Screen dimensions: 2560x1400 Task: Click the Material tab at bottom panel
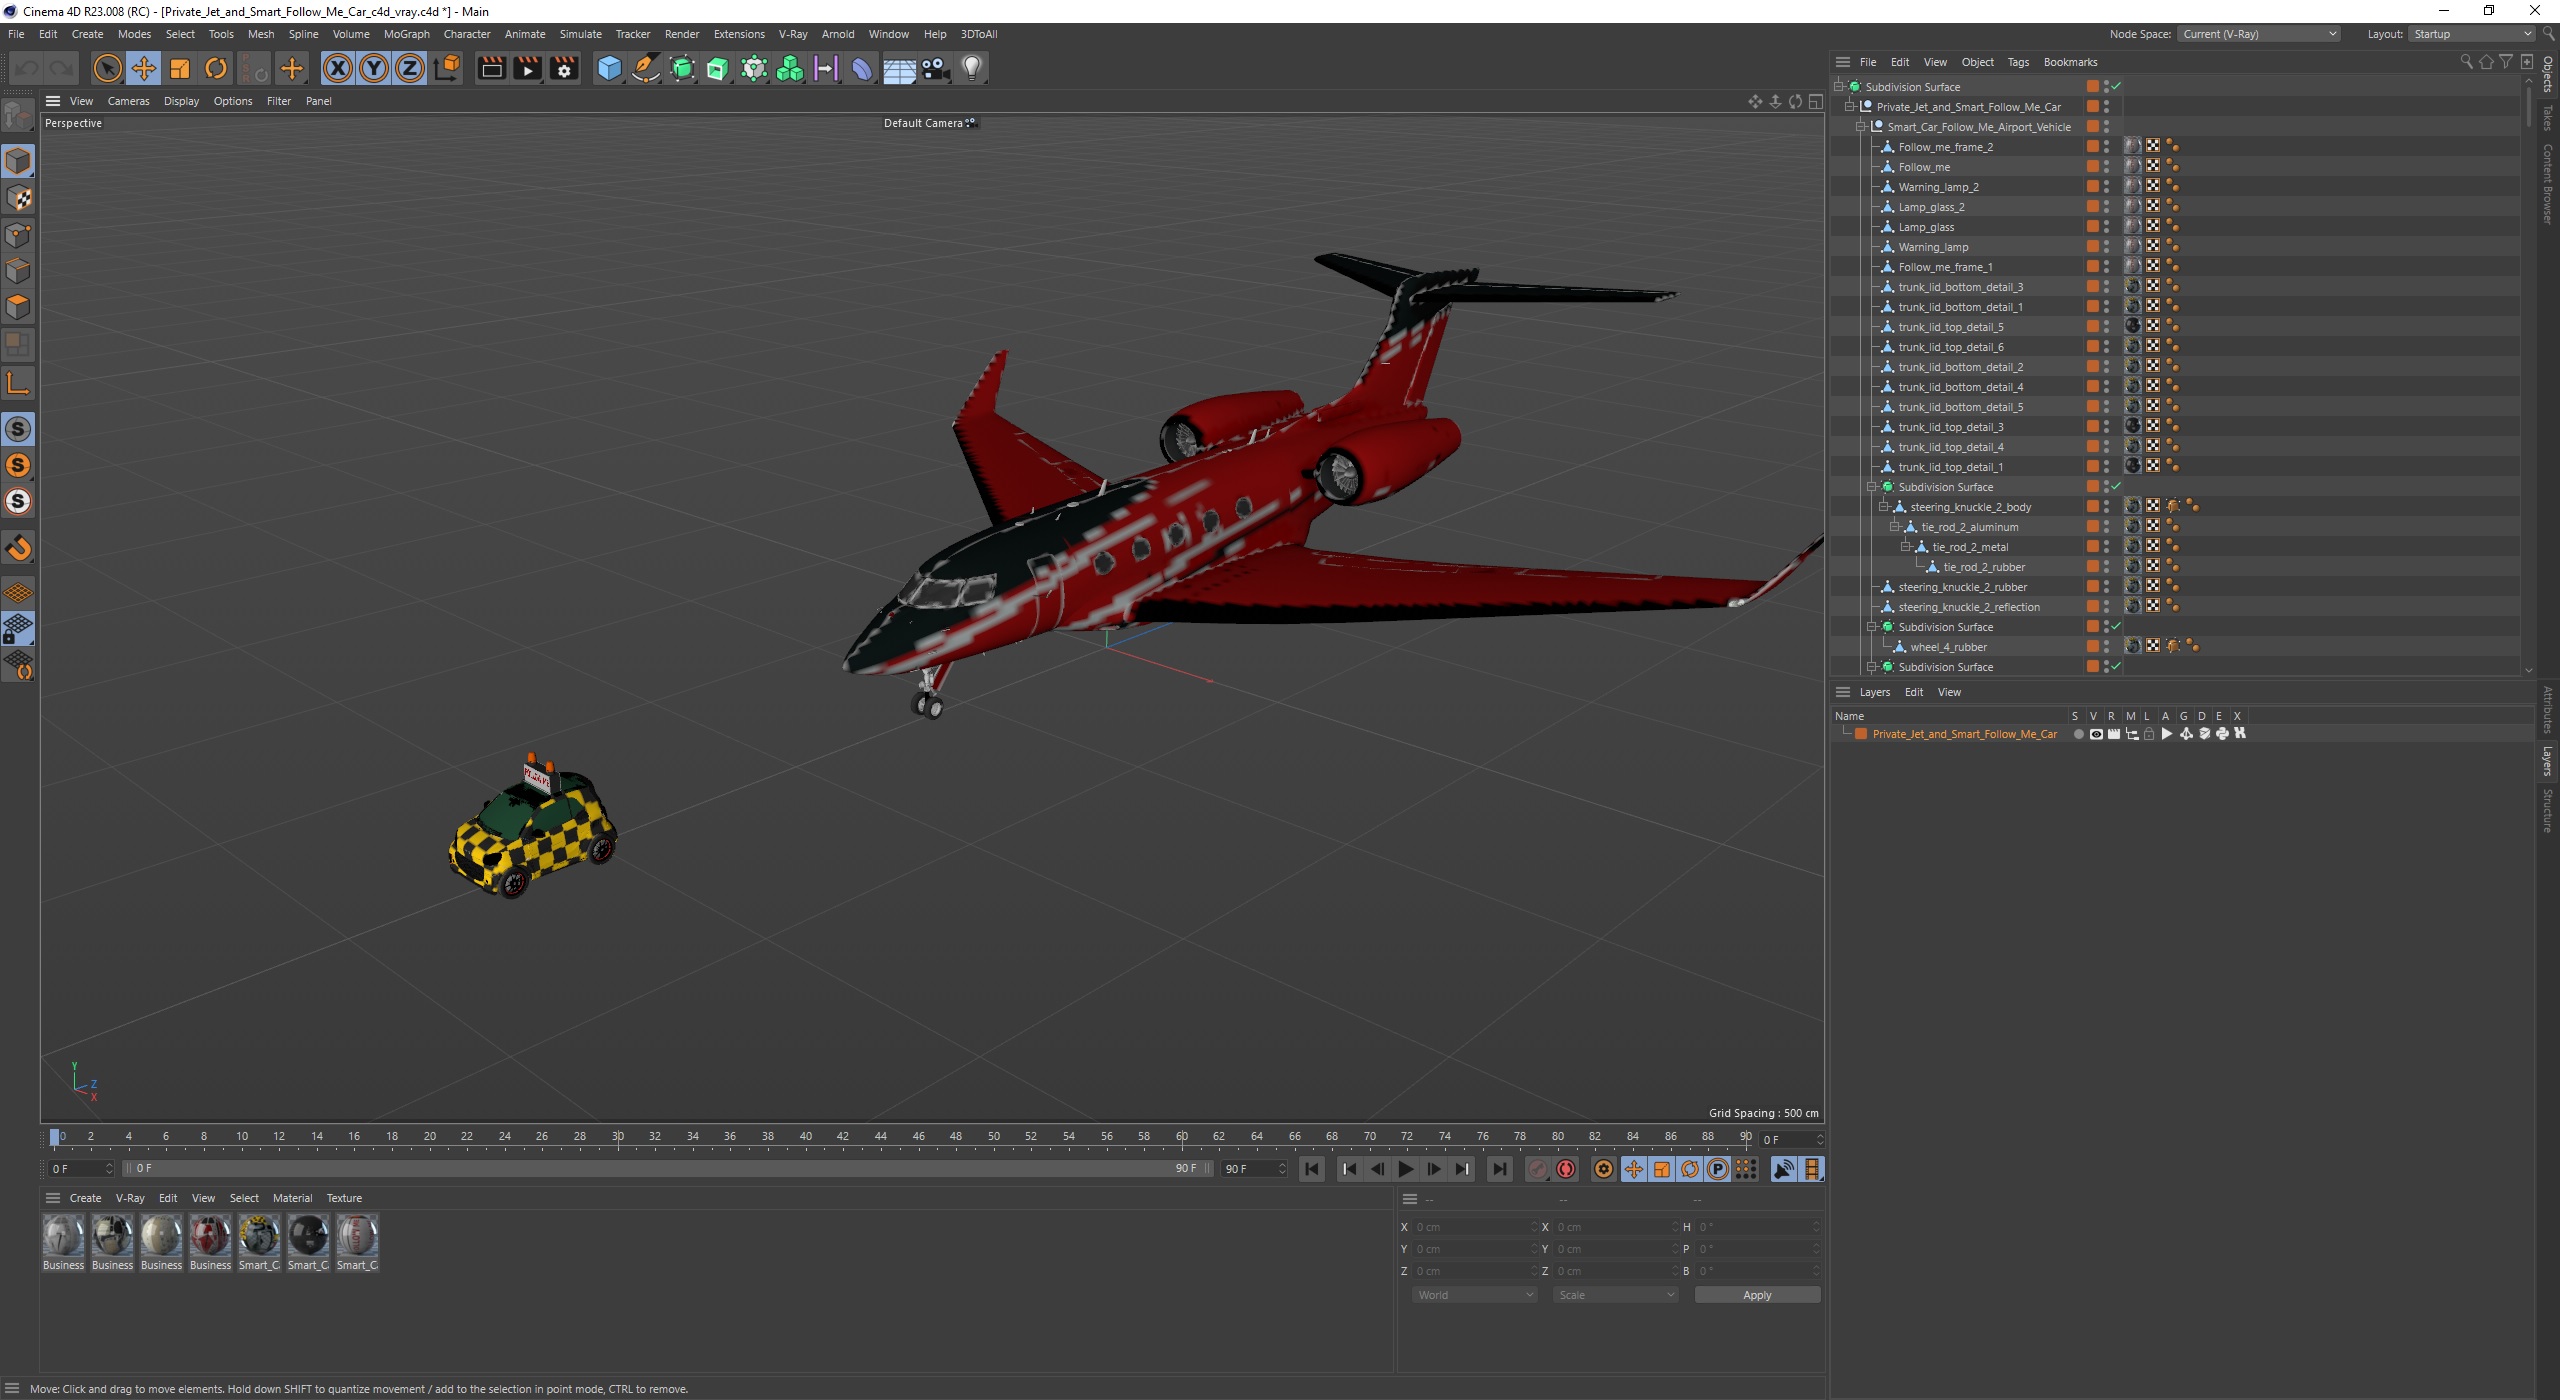[290, 1197]
